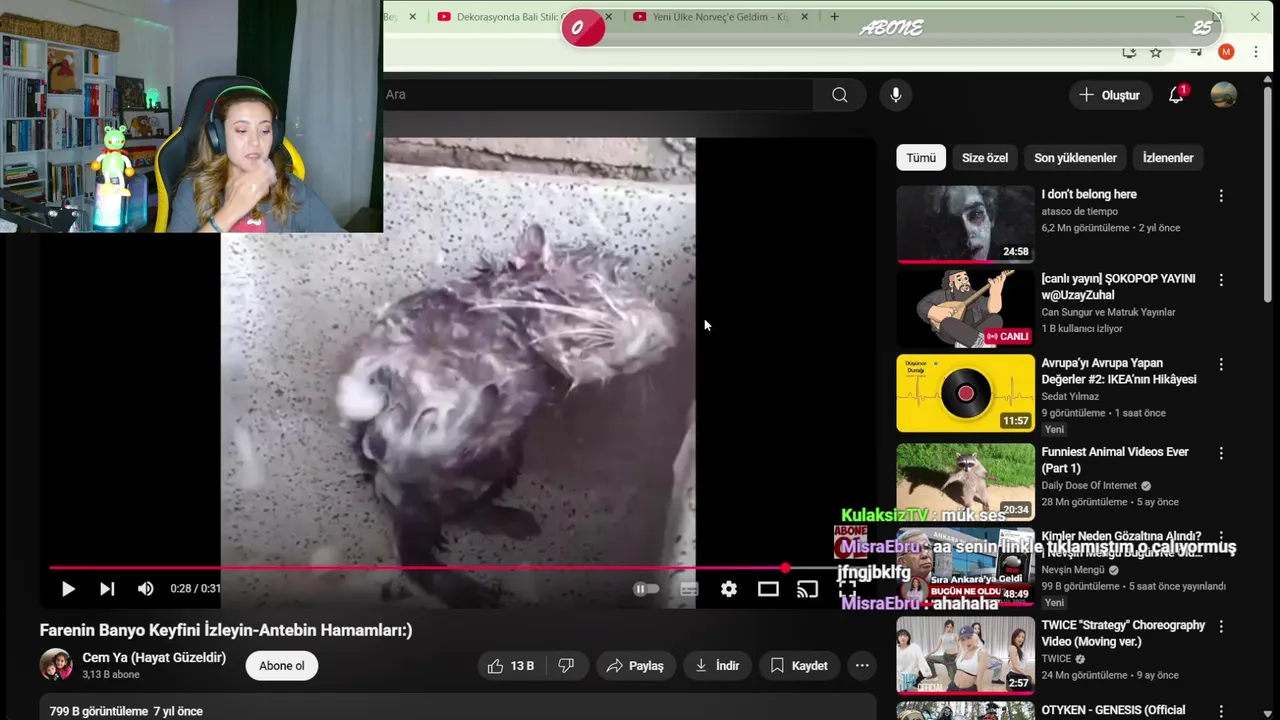Select the Son yüklenenler filter chip
The width and height of the screenshot is (1280, 720).
point(1075,158)
